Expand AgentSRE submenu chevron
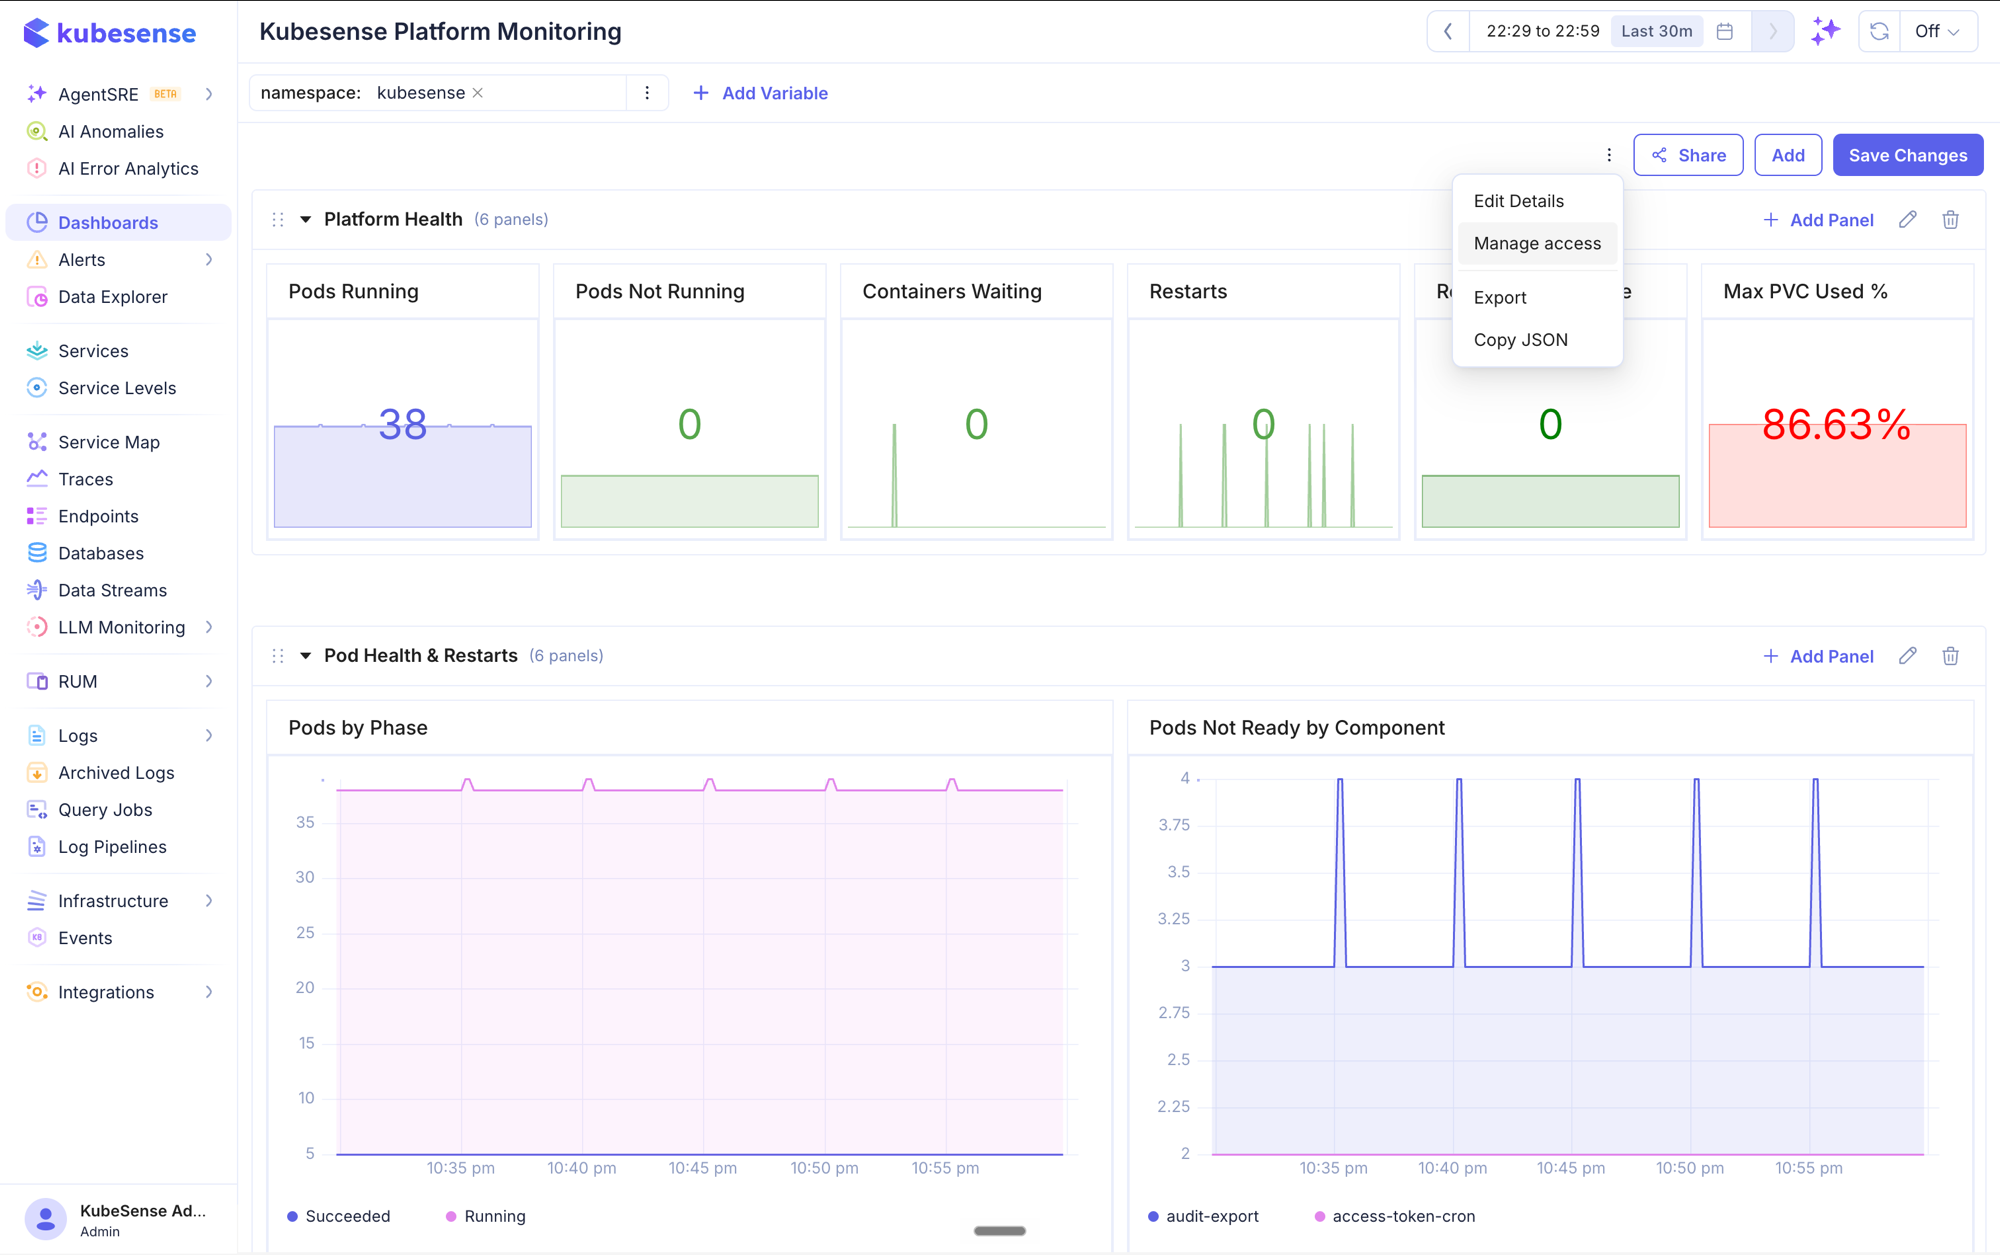Viewport: 2000px width, 1255px height. (209, 94)
